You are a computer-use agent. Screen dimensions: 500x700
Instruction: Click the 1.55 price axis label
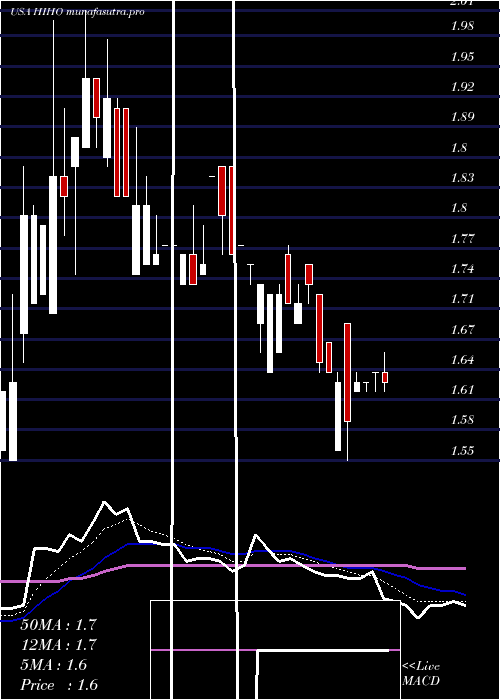pos(462,450)
